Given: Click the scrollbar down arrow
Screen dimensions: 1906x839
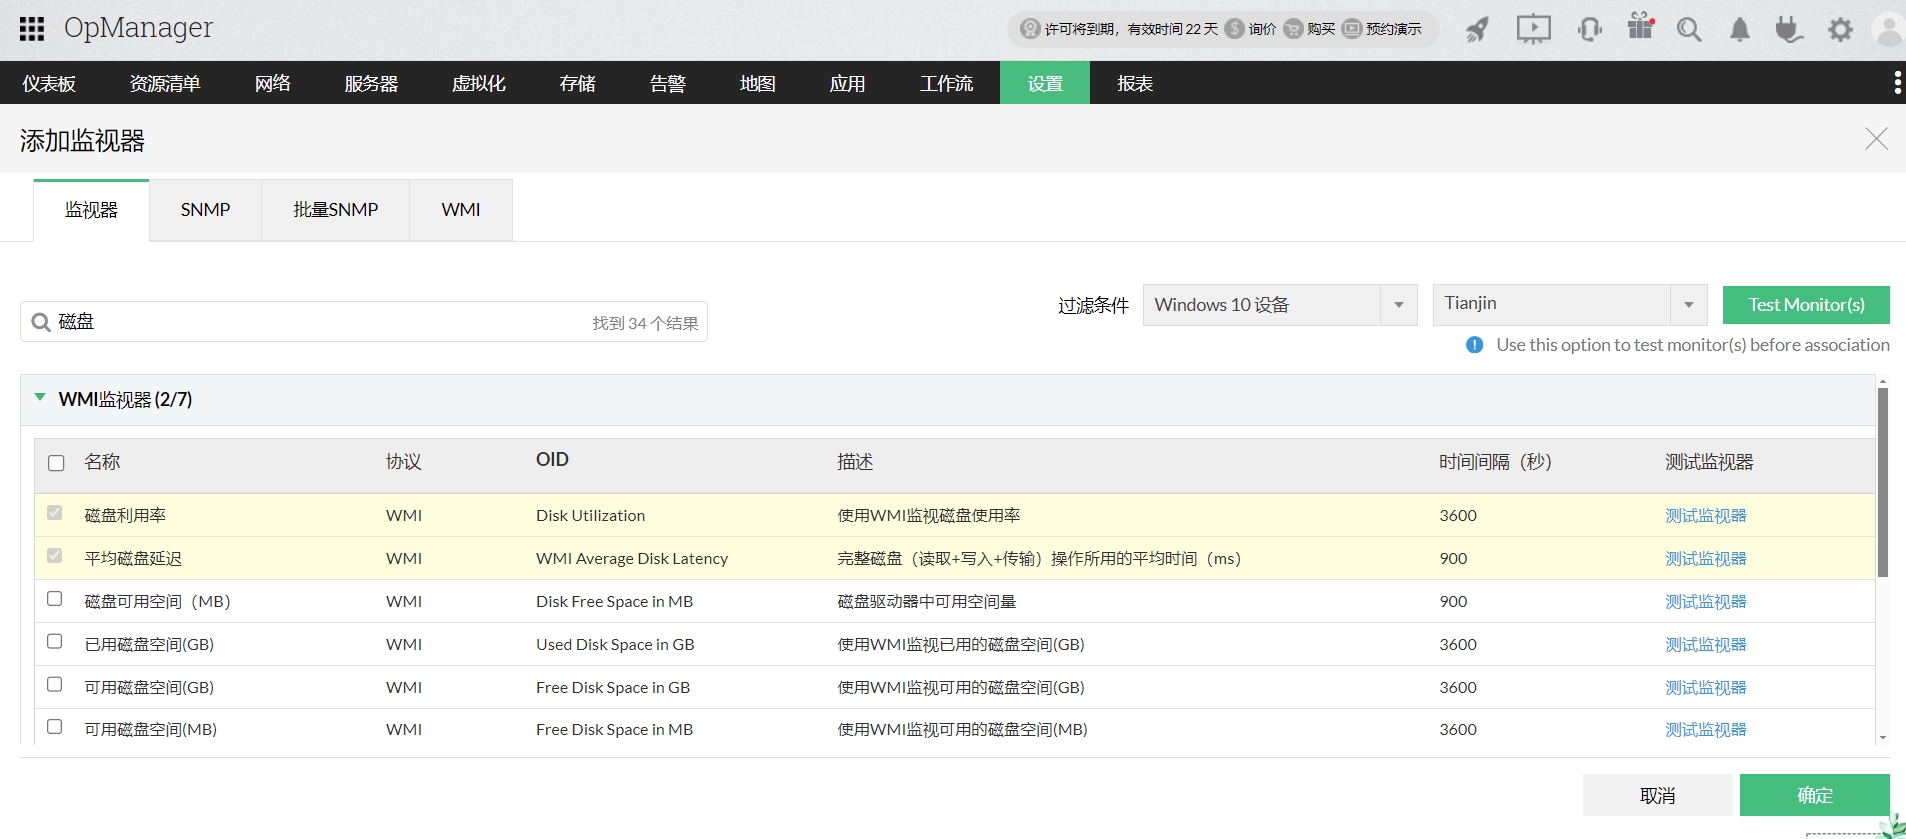Looking at the screenshot, I should 1883,738.
